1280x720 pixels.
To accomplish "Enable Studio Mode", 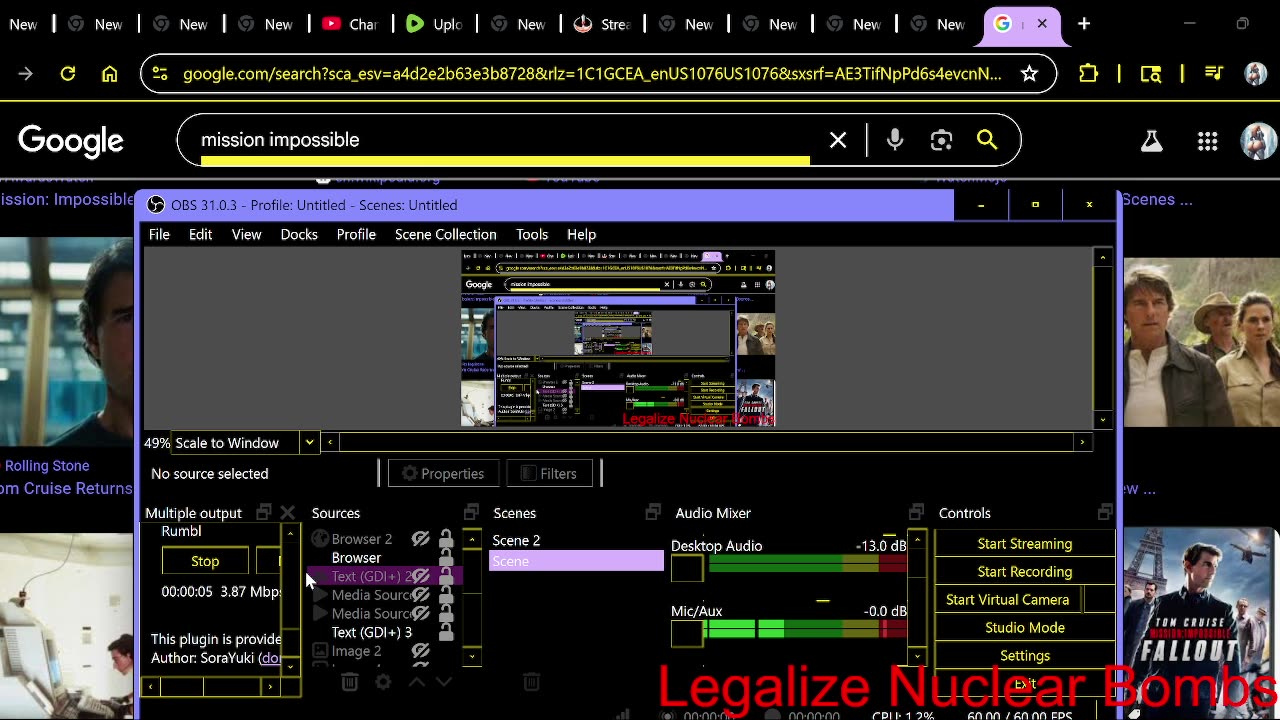I will click(x=1025, y=628).
